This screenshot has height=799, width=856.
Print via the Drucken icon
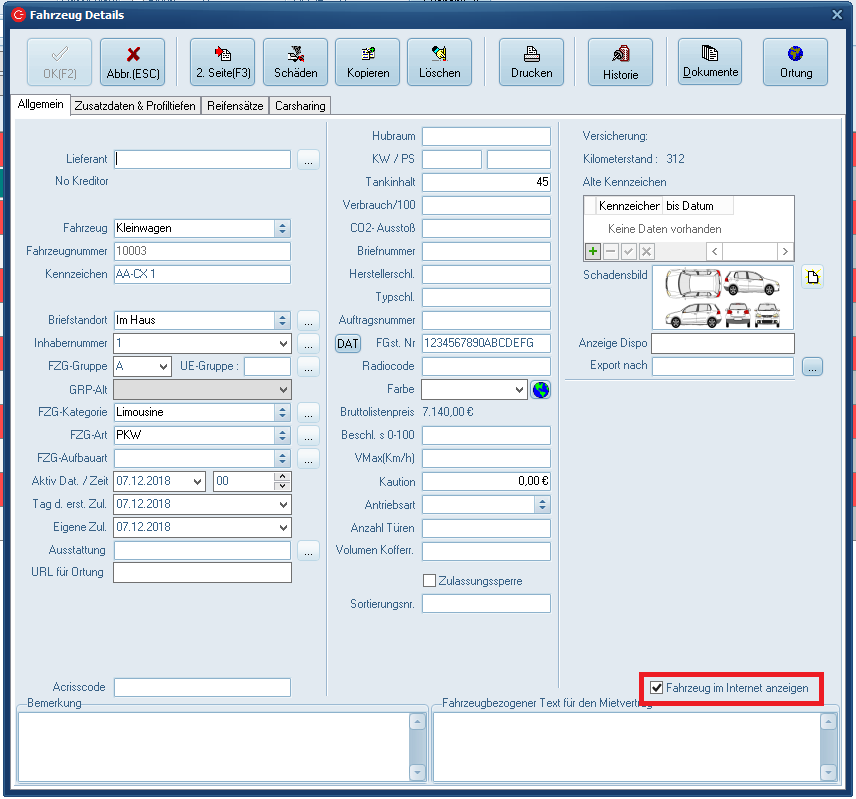coord(531,62)
